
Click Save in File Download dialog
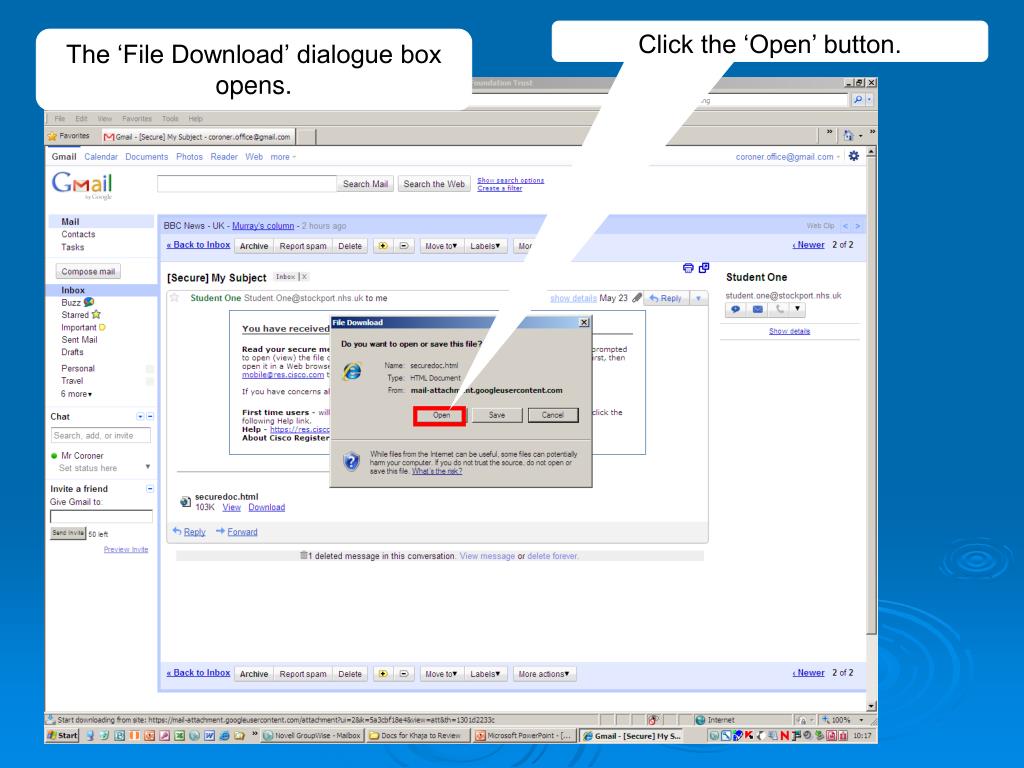pyautogui.click(x=497, y=415)
